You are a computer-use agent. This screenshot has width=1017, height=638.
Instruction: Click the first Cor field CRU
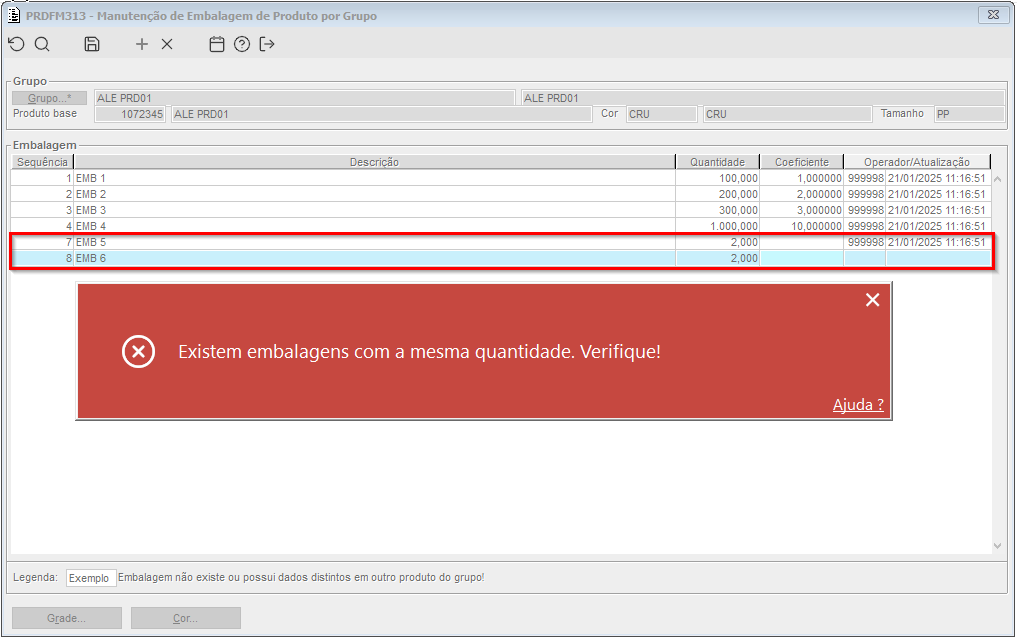[662, 114]
